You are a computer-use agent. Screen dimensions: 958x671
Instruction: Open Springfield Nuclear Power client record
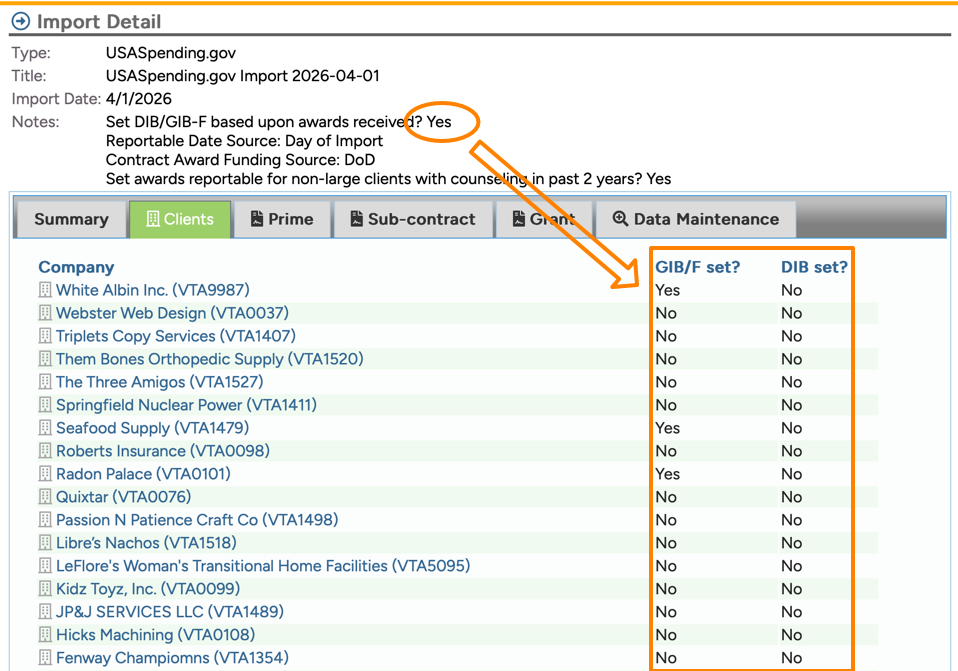coord(186,405)
